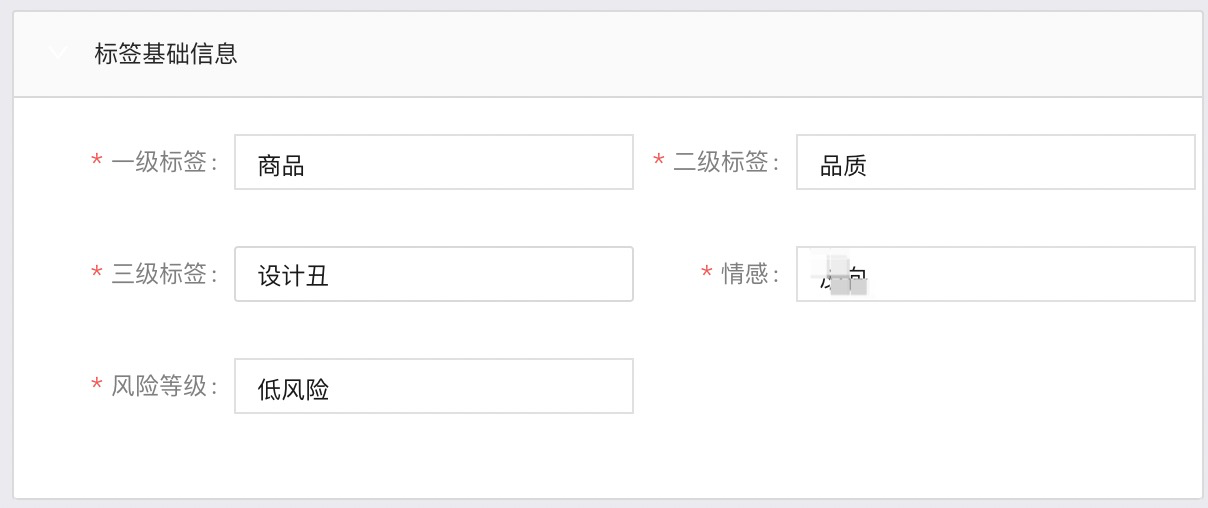The width and height of the screenshot is (1208, 508).
Task: Click the 商品 value text
Action: pyautogui.click(x=281, y=166)
